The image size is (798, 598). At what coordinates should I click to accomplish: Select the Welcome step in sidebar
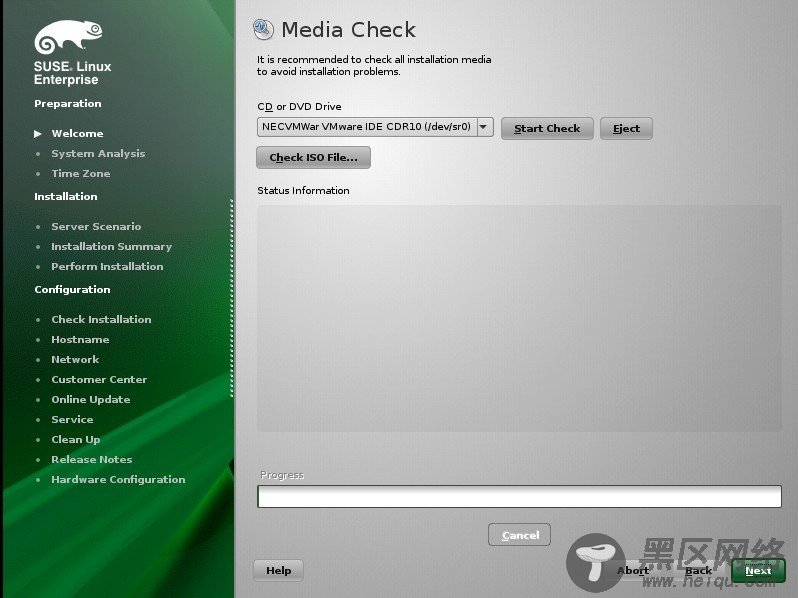tap(77, 133)
